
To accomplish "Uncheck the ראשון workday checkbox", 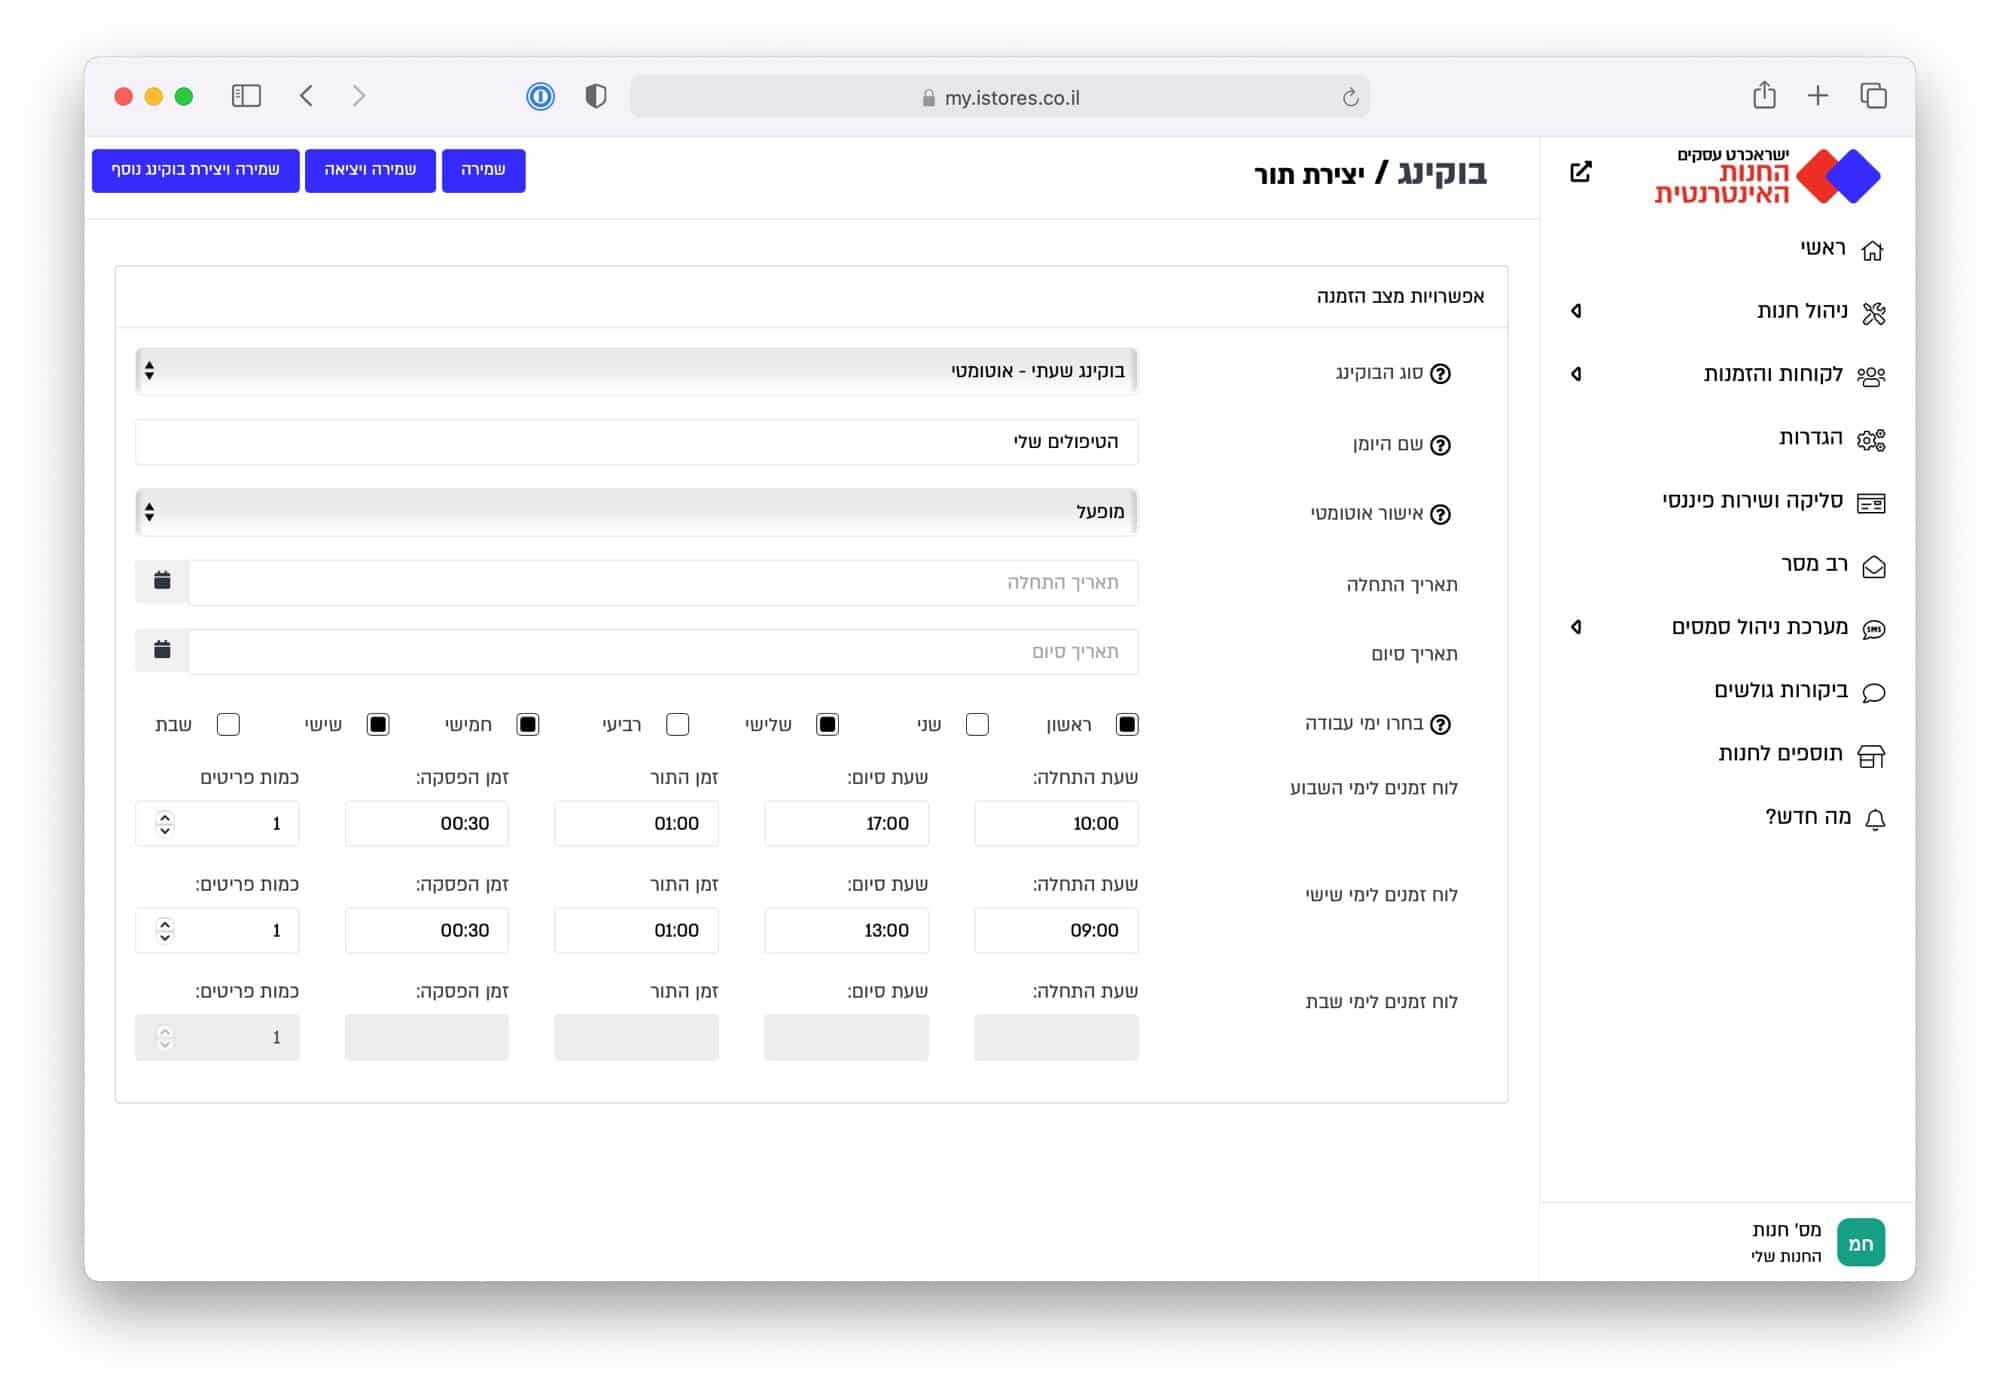I will 1127,724.
